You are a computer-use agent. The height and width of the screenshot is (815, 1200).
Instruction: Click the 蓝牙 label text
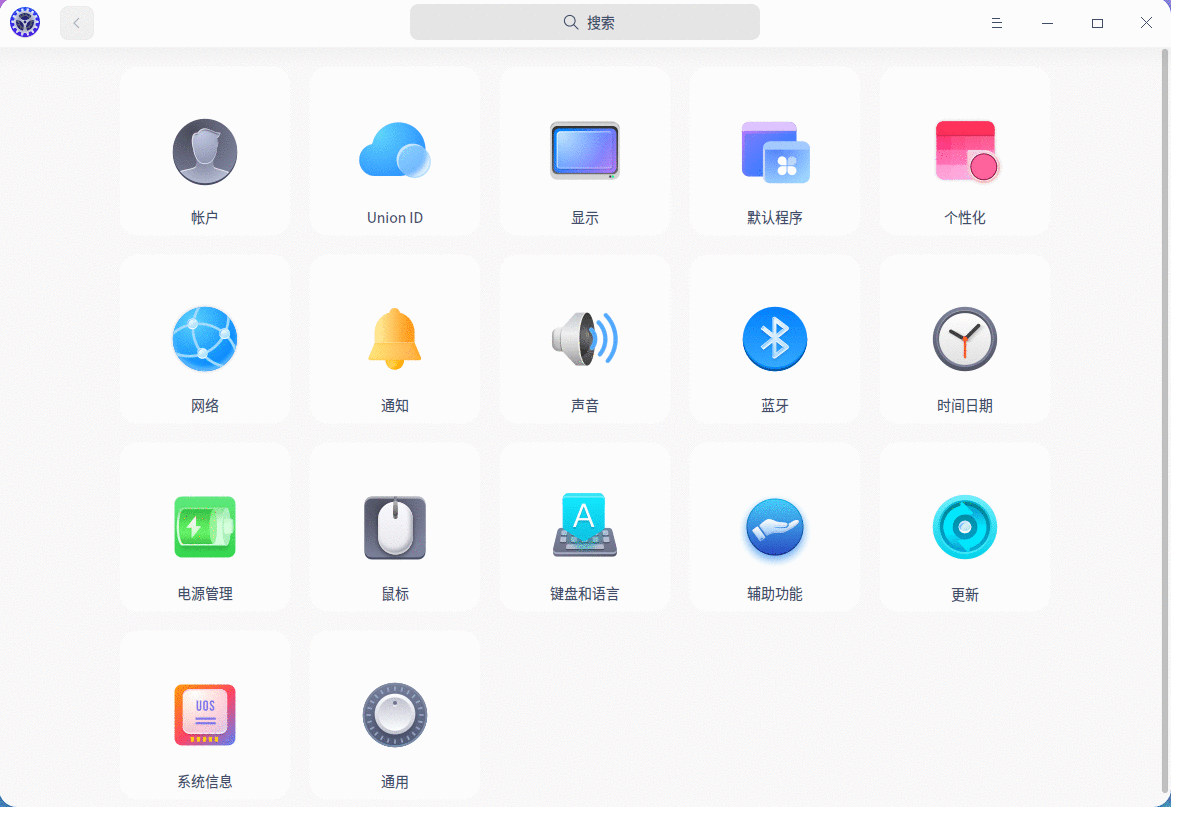(x=775, y=406)
